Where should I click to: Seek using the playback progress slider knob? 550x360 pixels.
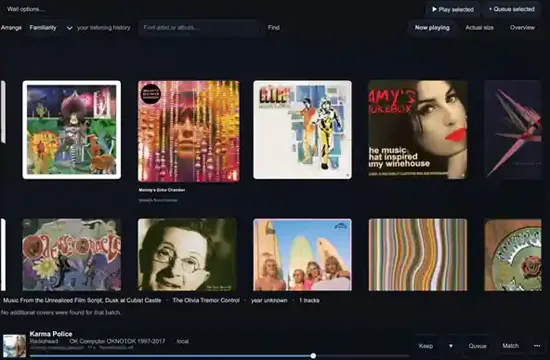point(313,356)
